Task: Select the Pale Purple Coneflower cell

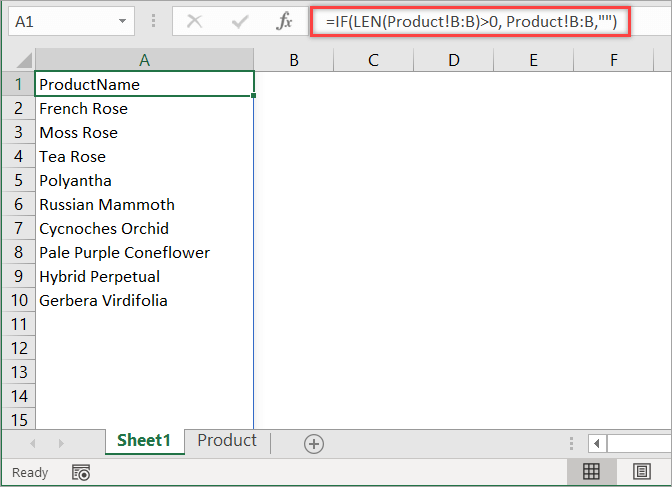Action: pyautogui.click(x=144, y=252)
